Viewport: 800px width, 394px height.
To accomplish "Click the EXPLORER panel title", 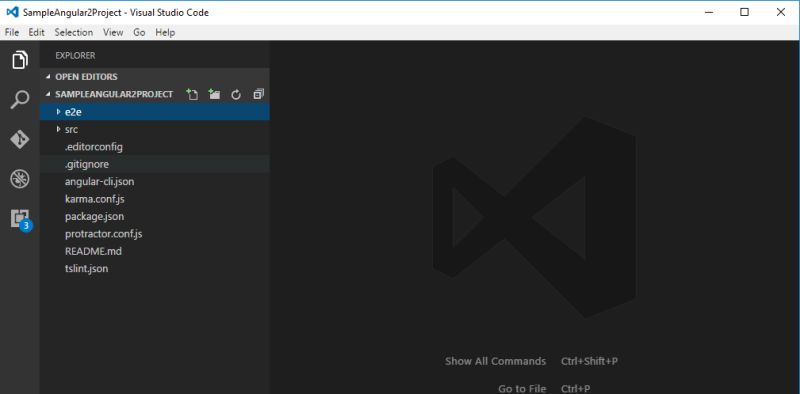I will point(75,55).
